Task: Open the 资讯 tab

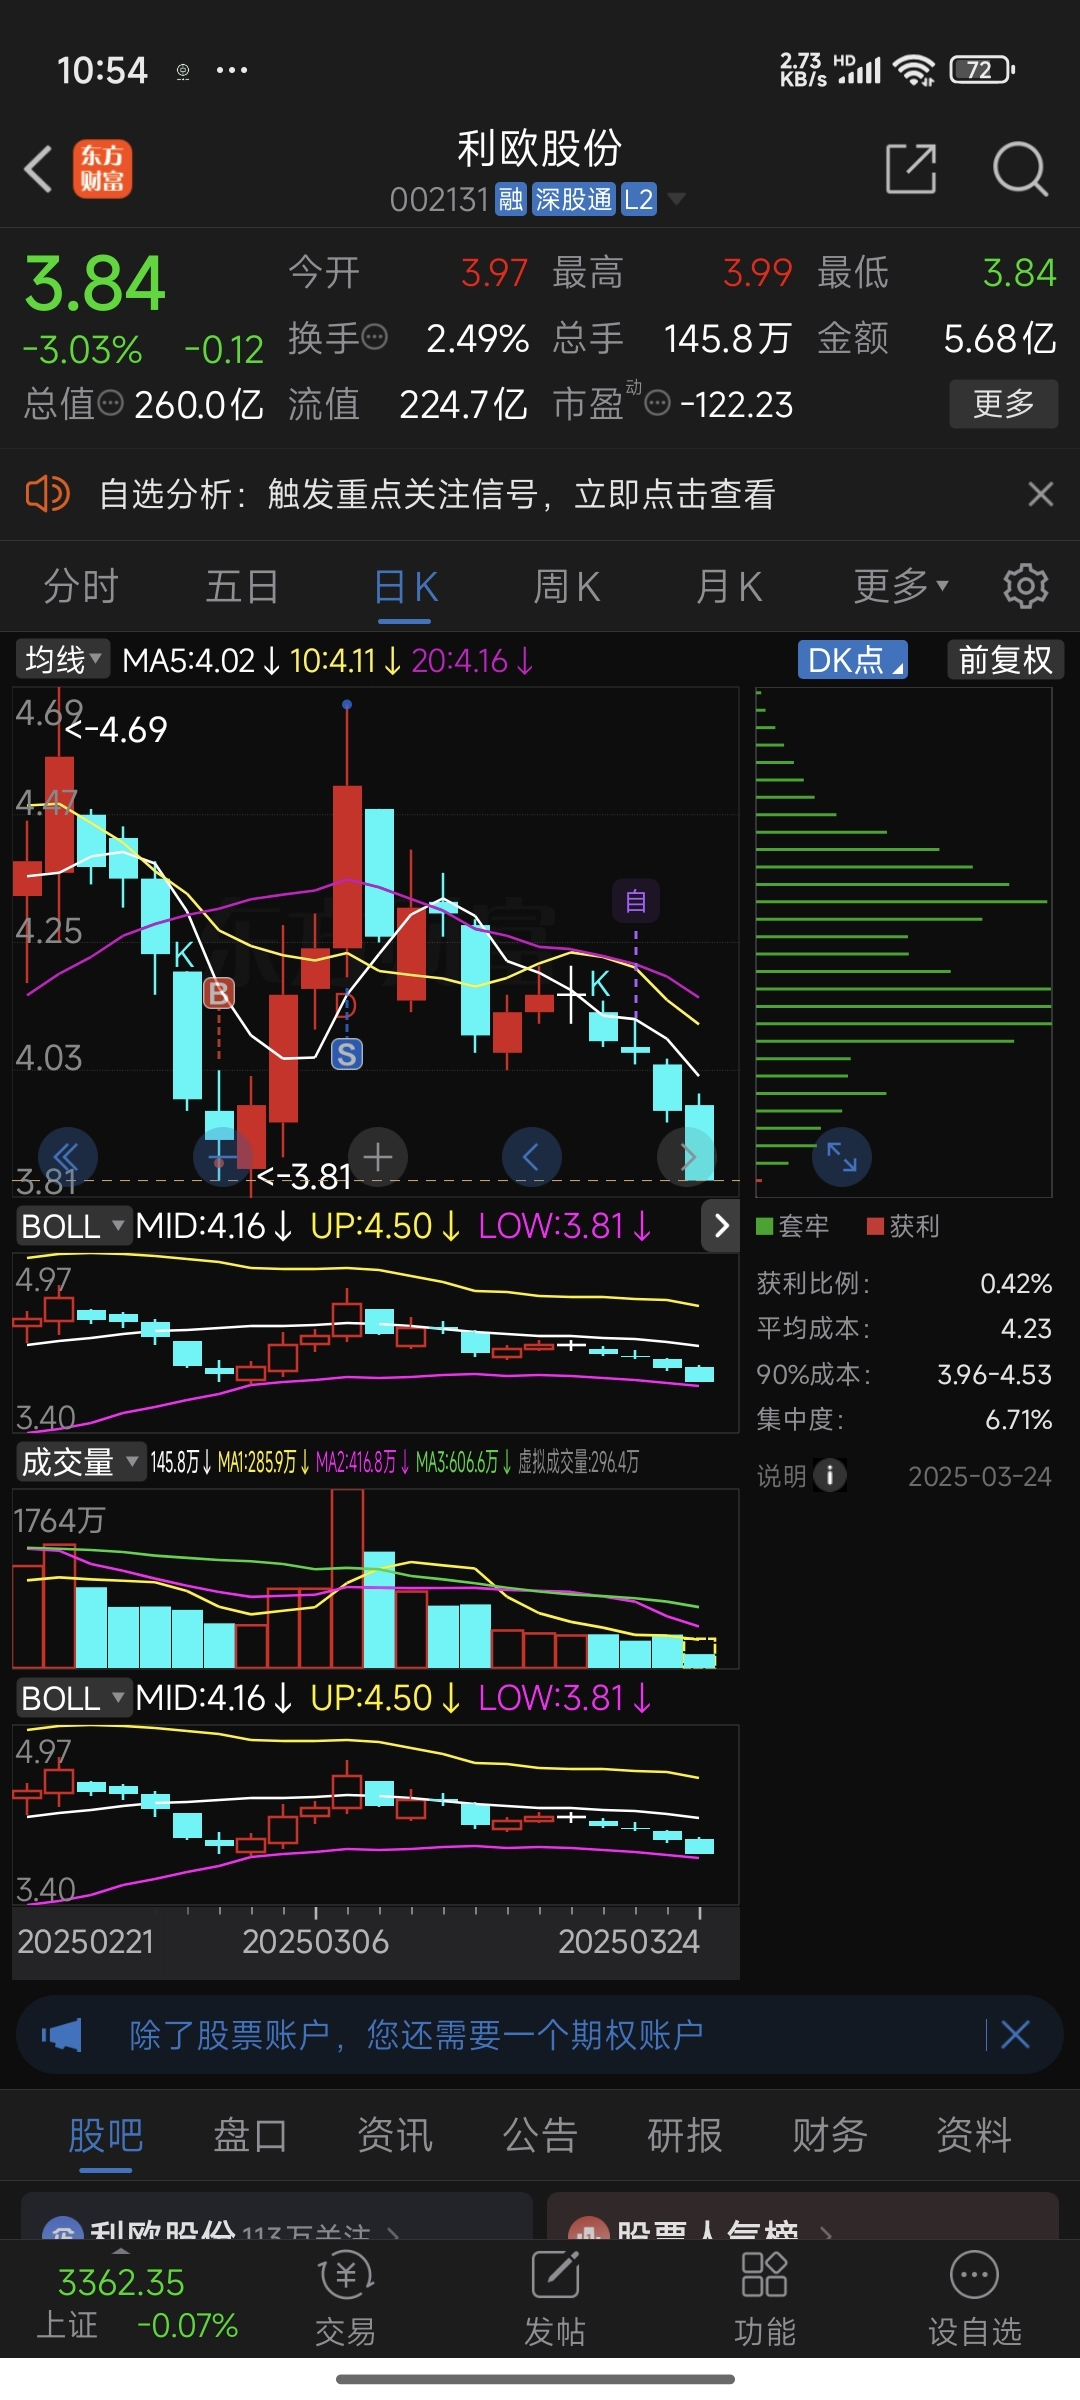Action: pyautogui.click(x=395, y=2135)
